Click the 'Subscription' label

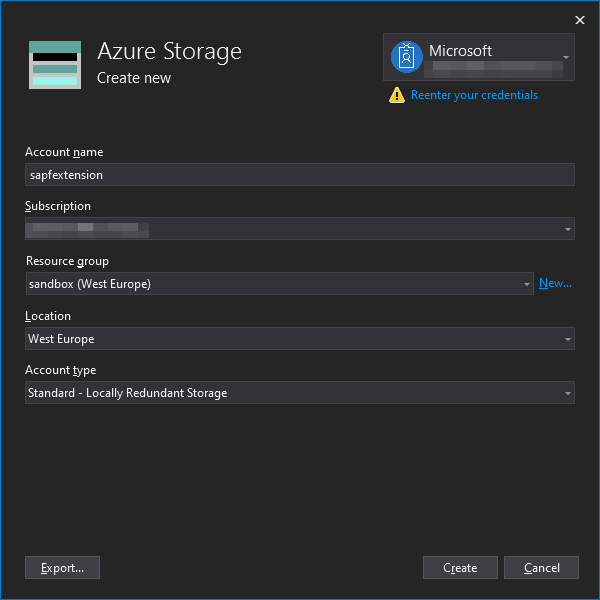(58, 206)
